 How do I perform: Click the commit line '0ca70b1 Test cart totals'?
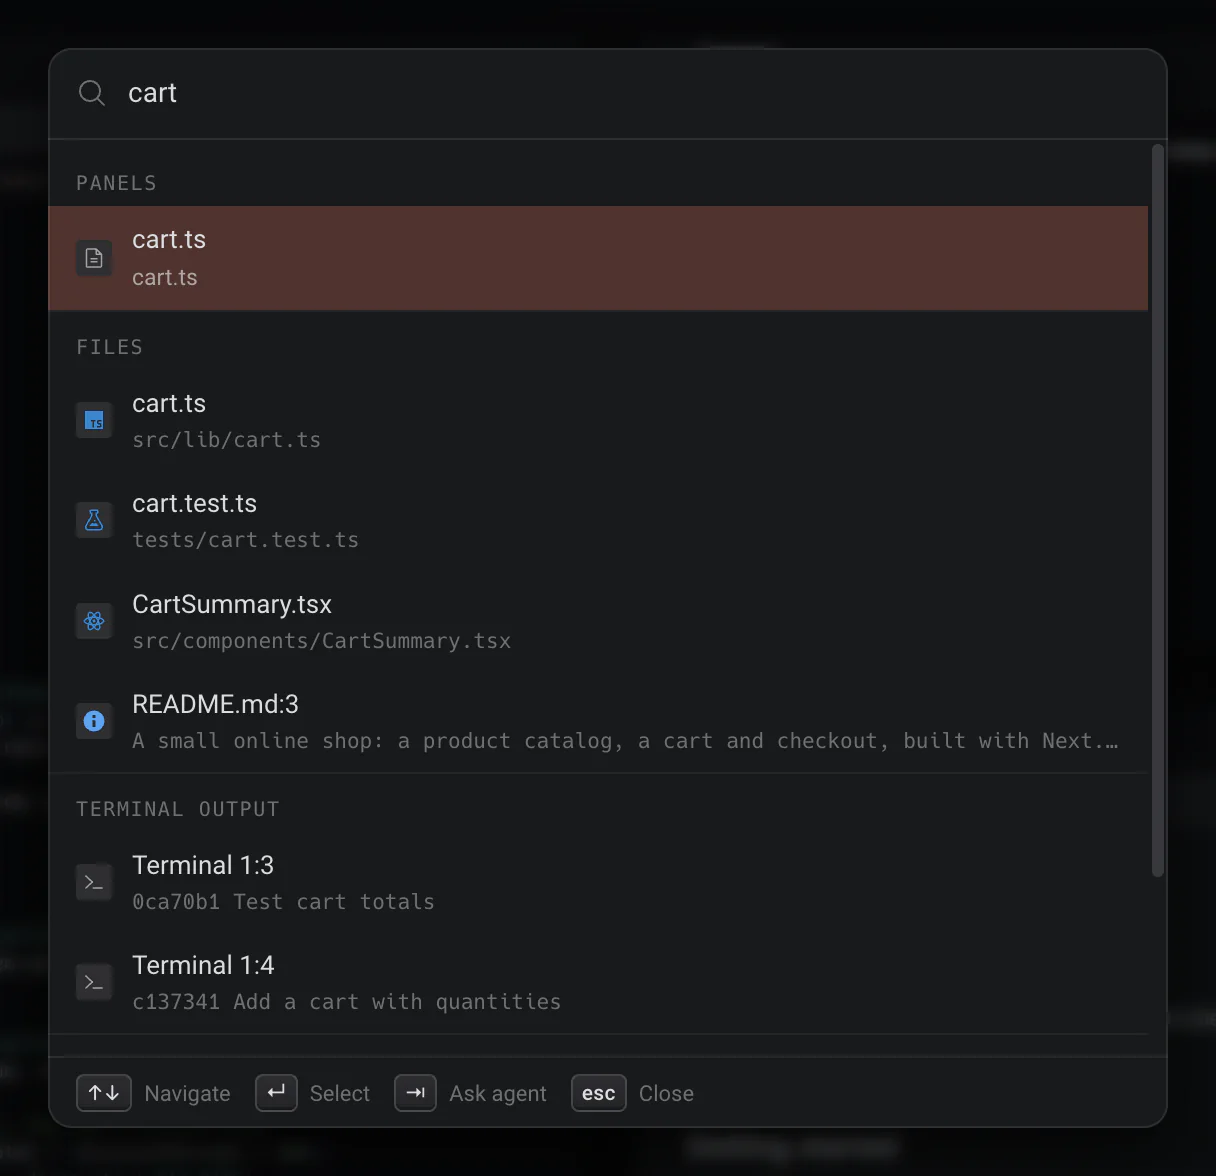pyautogui.click(x=284, y=902)
